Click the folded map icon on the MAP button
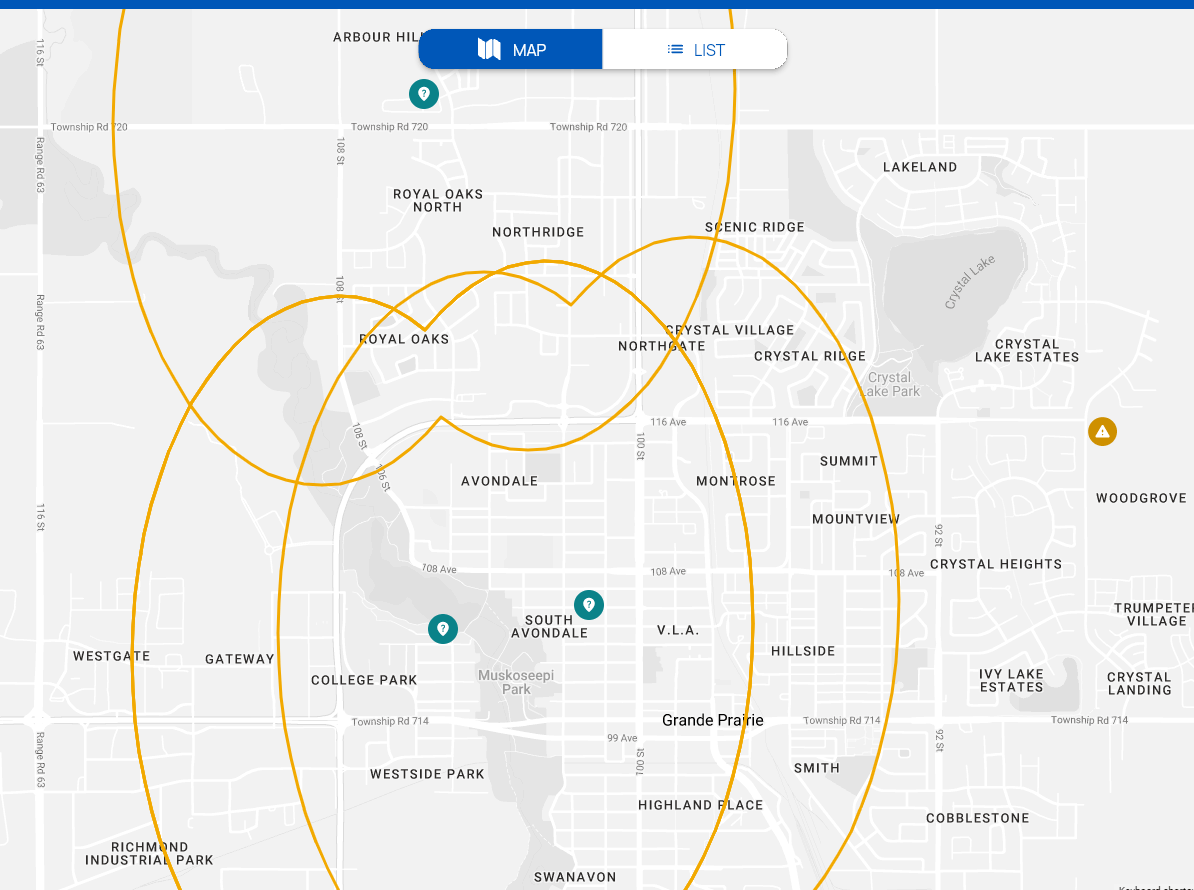Screen dimensions: 1194x890 [487, 48]
